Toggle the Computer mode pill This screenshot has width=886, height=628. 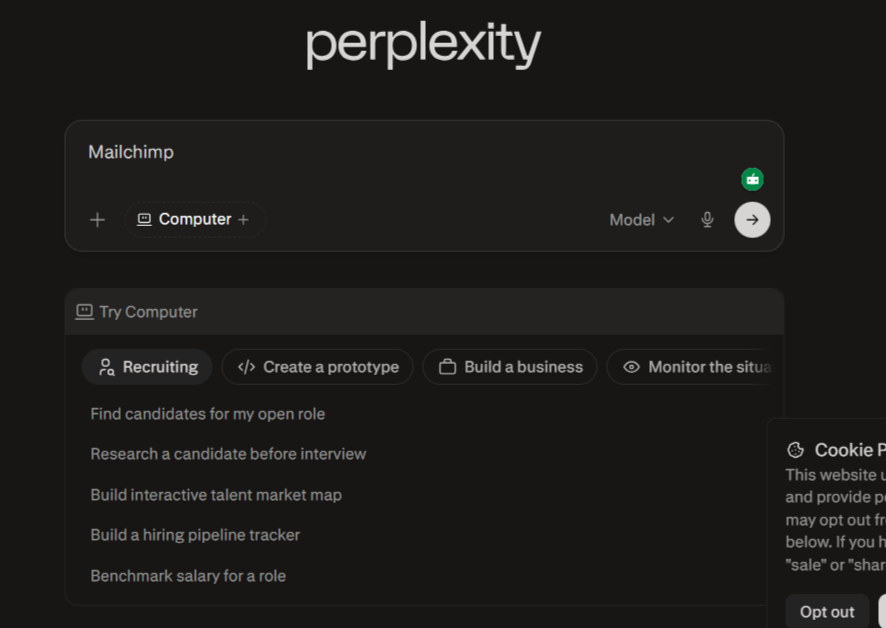195,219
